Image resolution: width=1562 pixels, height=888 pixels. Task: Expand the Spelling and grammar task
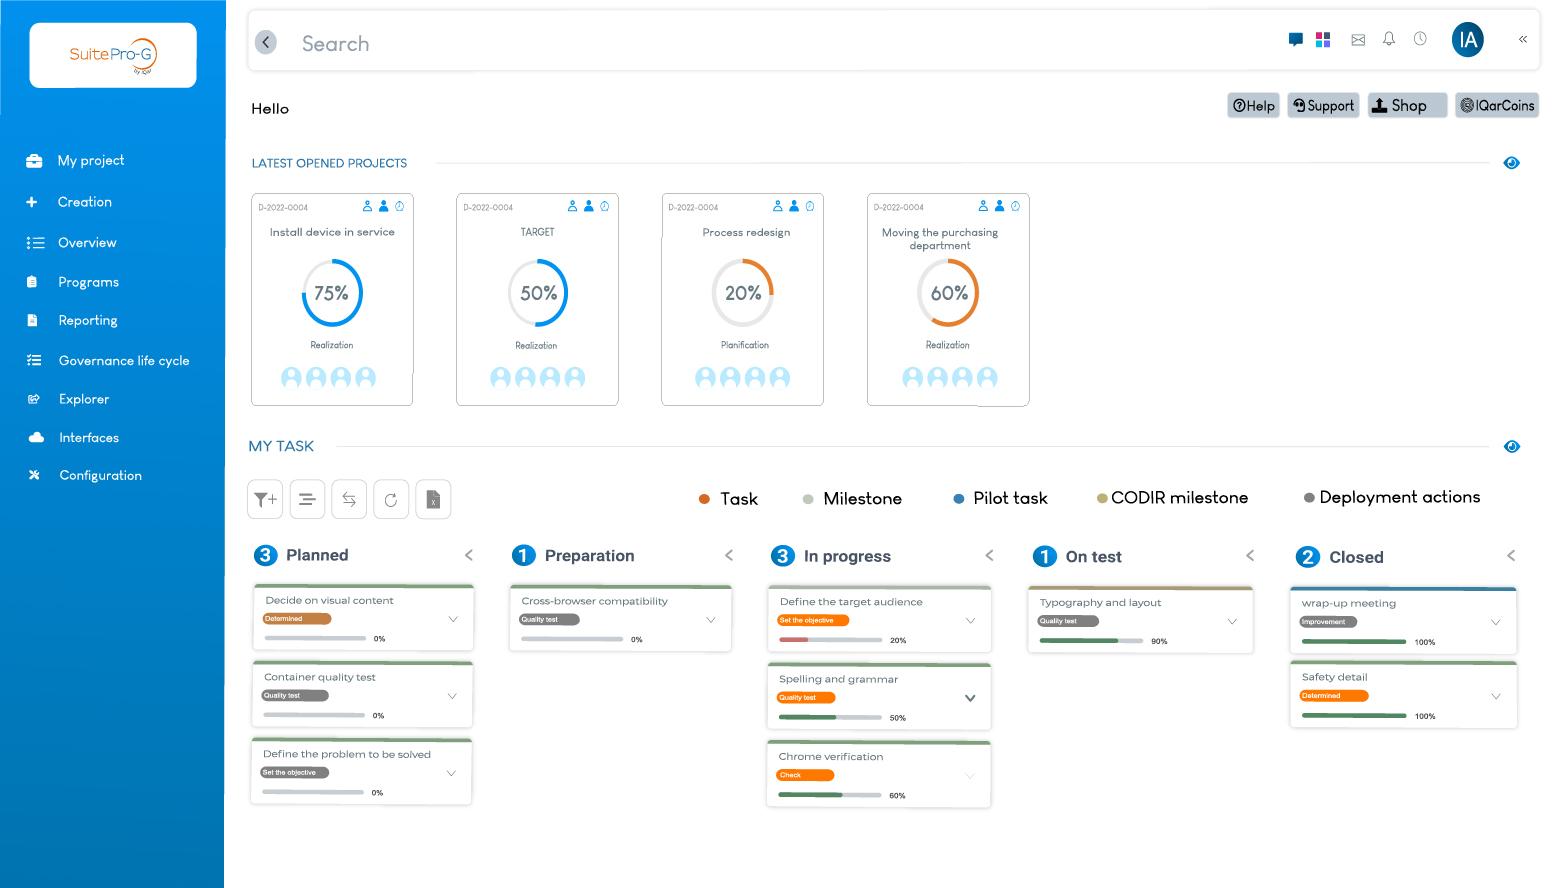(x=970, y=698)
